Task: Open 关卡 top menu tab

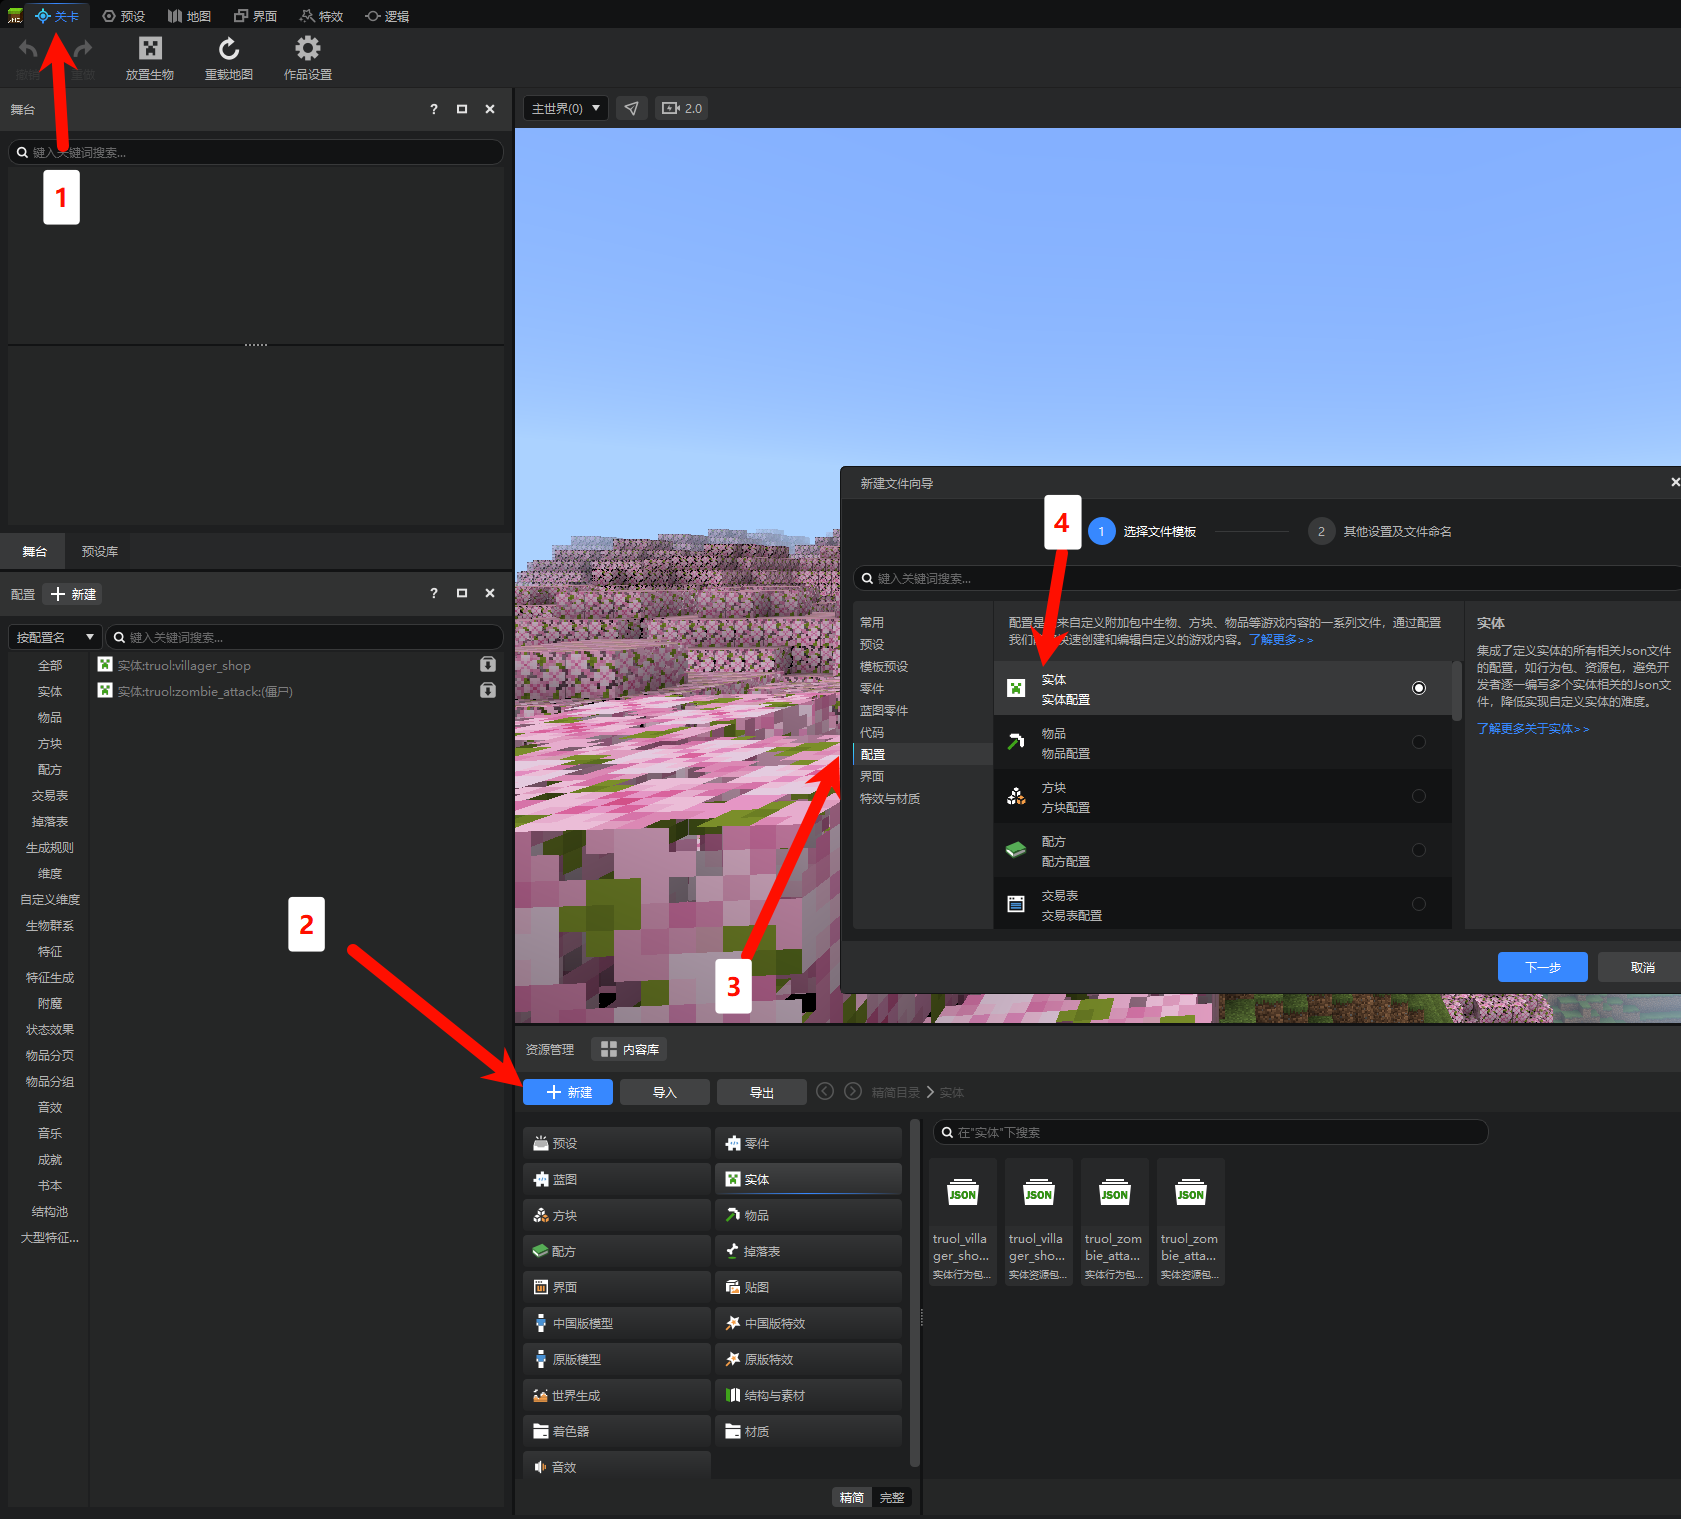Action: (57, 16)
